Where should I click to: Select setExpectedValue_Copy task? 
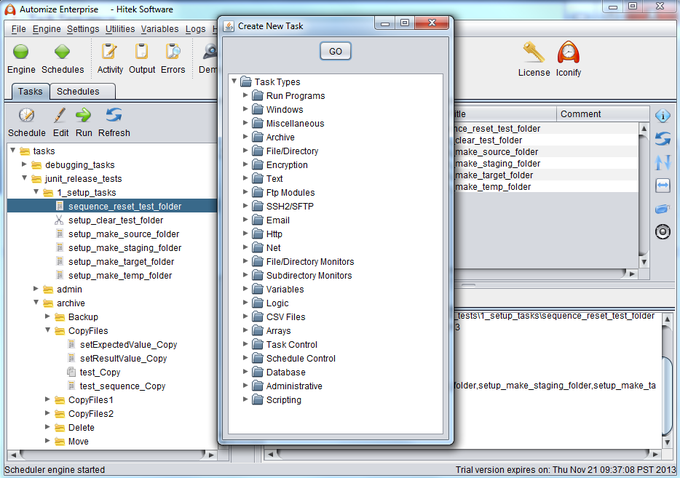coord(128,344)
